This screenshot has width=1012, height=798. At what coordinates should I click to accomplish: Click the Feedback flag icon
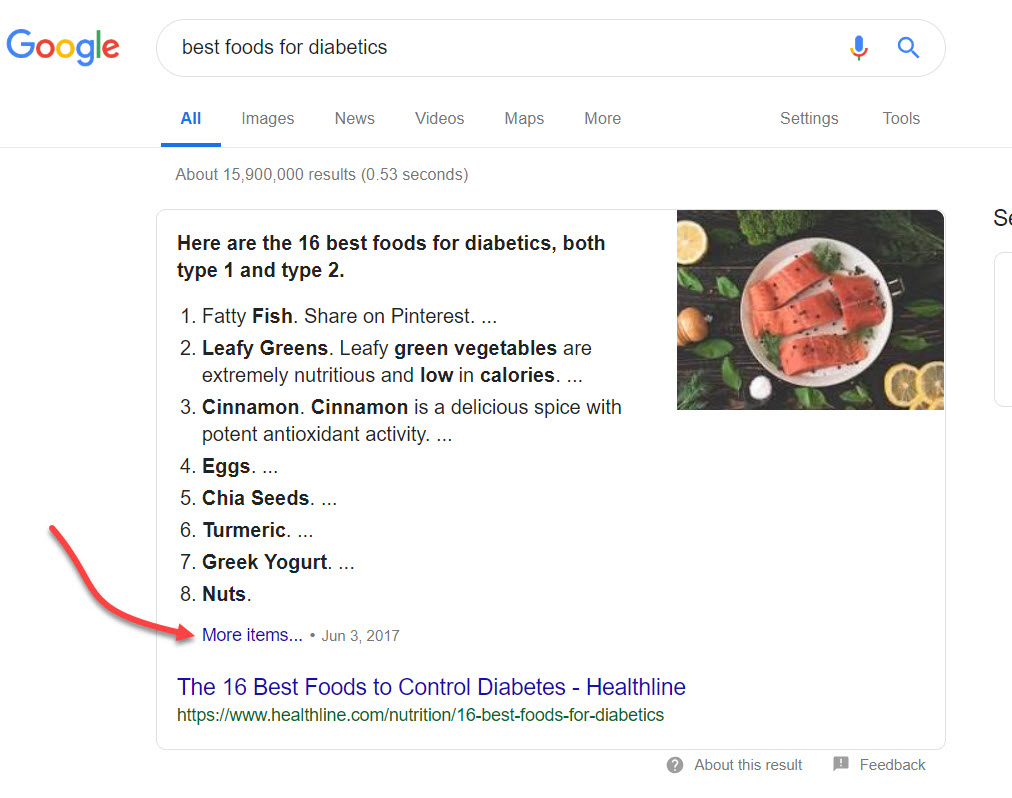point(841,764)
